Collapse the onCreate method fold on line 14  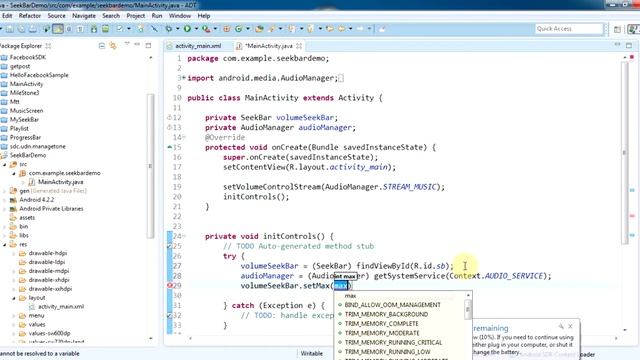[x=184, y=137]
